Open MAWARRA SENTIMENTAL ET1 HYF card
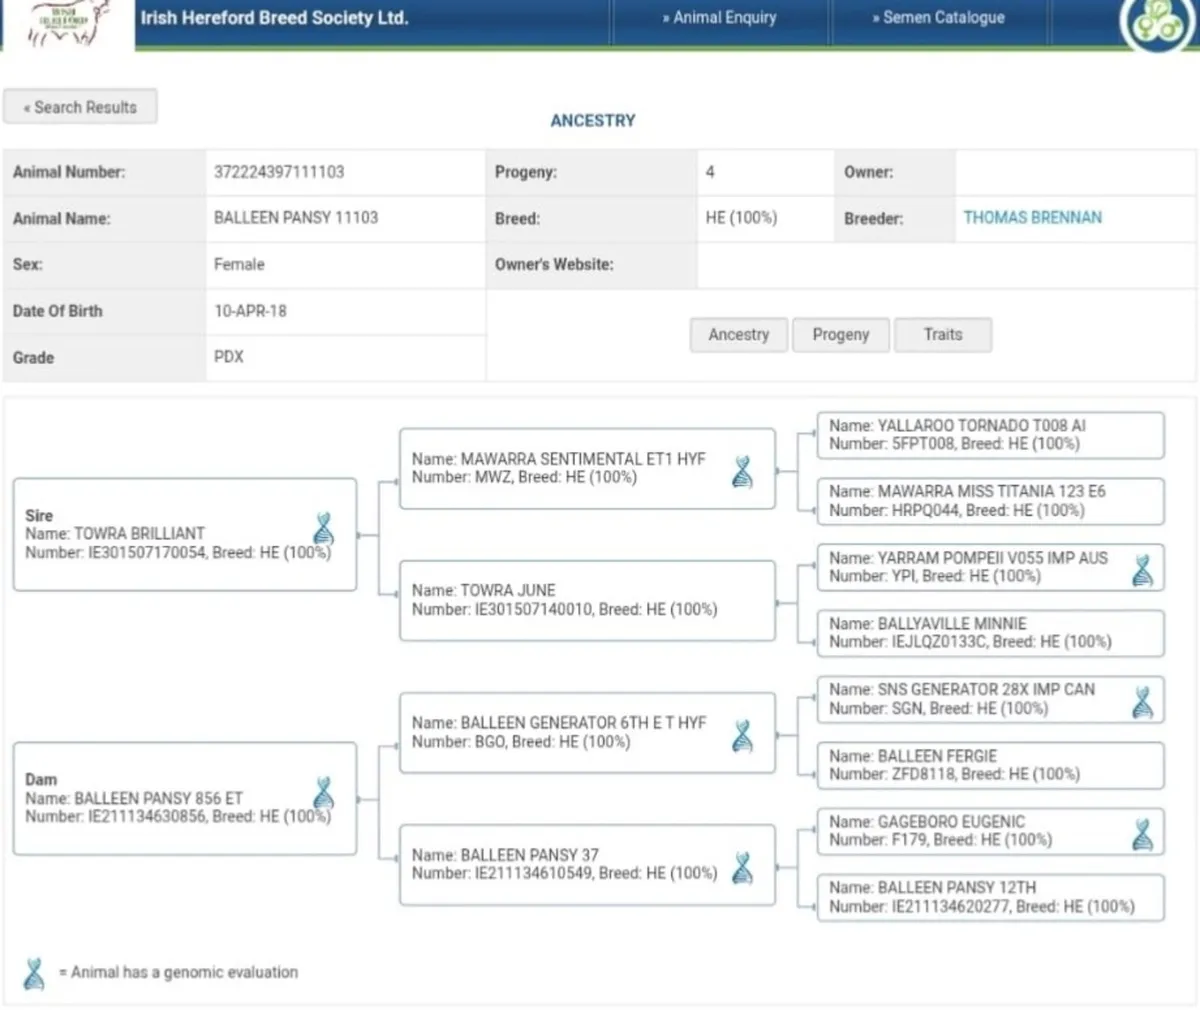The width and height of the screenshot is (1200, 1010). click(x=587, y=468)
